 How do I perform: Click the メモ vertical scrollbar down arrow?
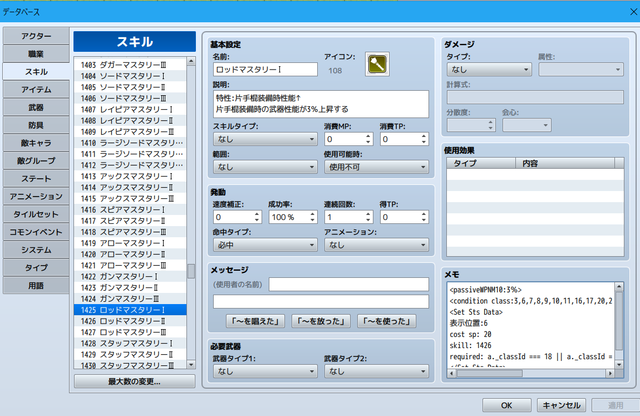tap(619, 365)
